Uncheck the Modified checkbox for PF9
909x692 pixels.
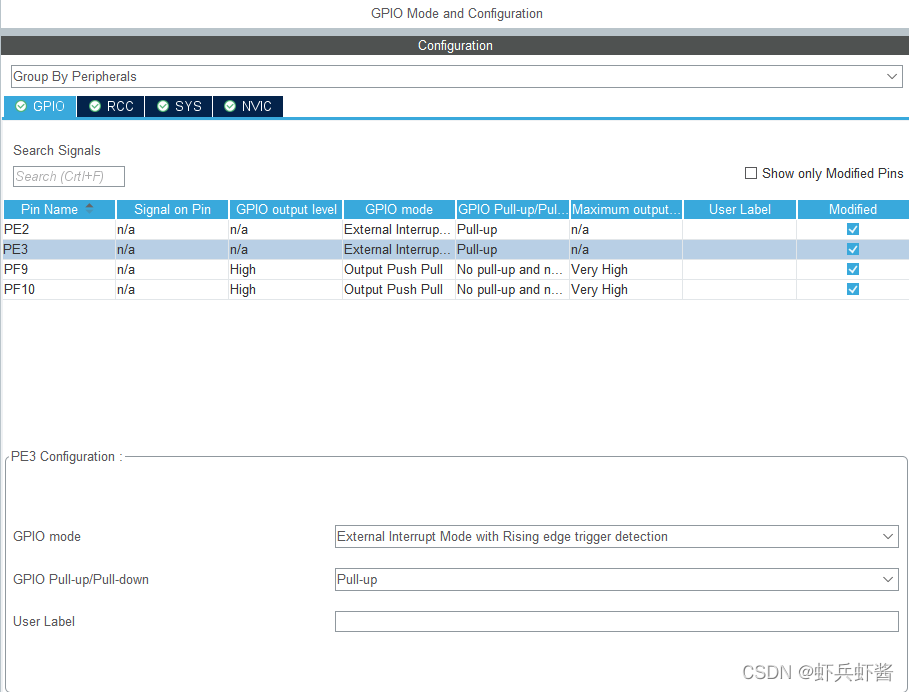853,269
